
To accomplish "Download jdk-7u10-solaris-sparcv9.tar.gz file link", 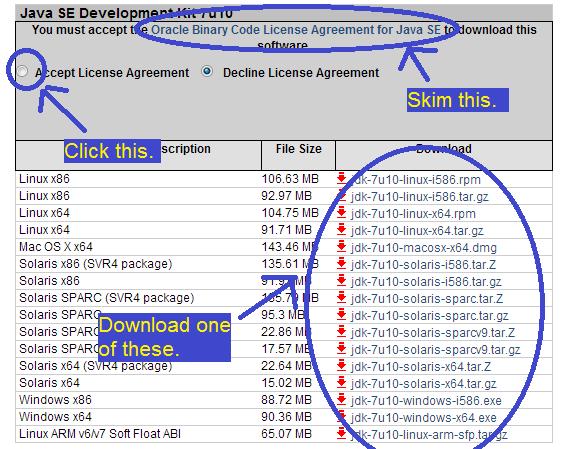I will [x=435, y=350].
